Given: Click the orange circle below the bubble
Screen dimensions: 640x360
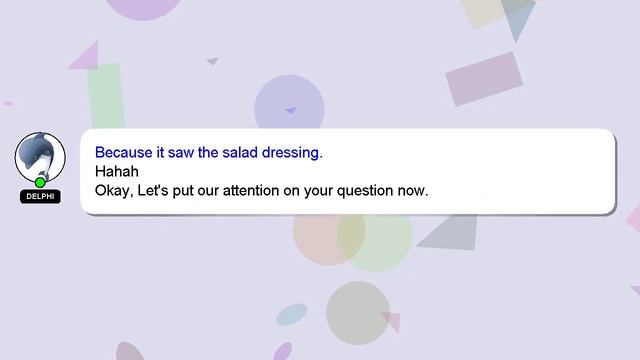Looking at the screenshot, I should pos(327,239).
